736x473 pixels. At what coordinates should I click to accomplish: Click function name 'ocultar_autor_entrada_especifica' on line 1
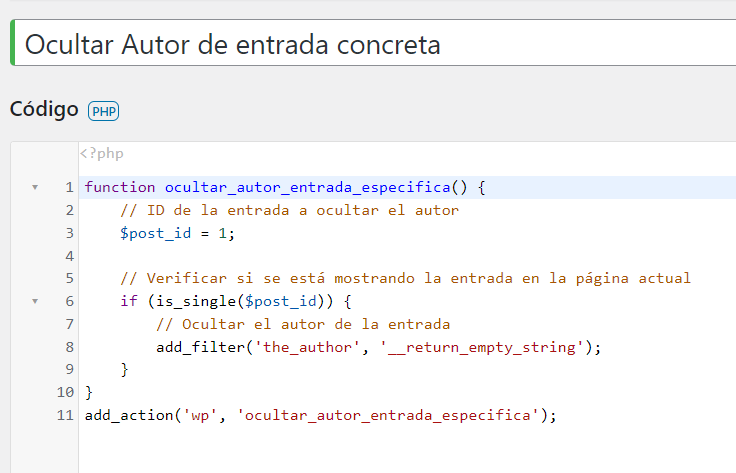(307, 187)
